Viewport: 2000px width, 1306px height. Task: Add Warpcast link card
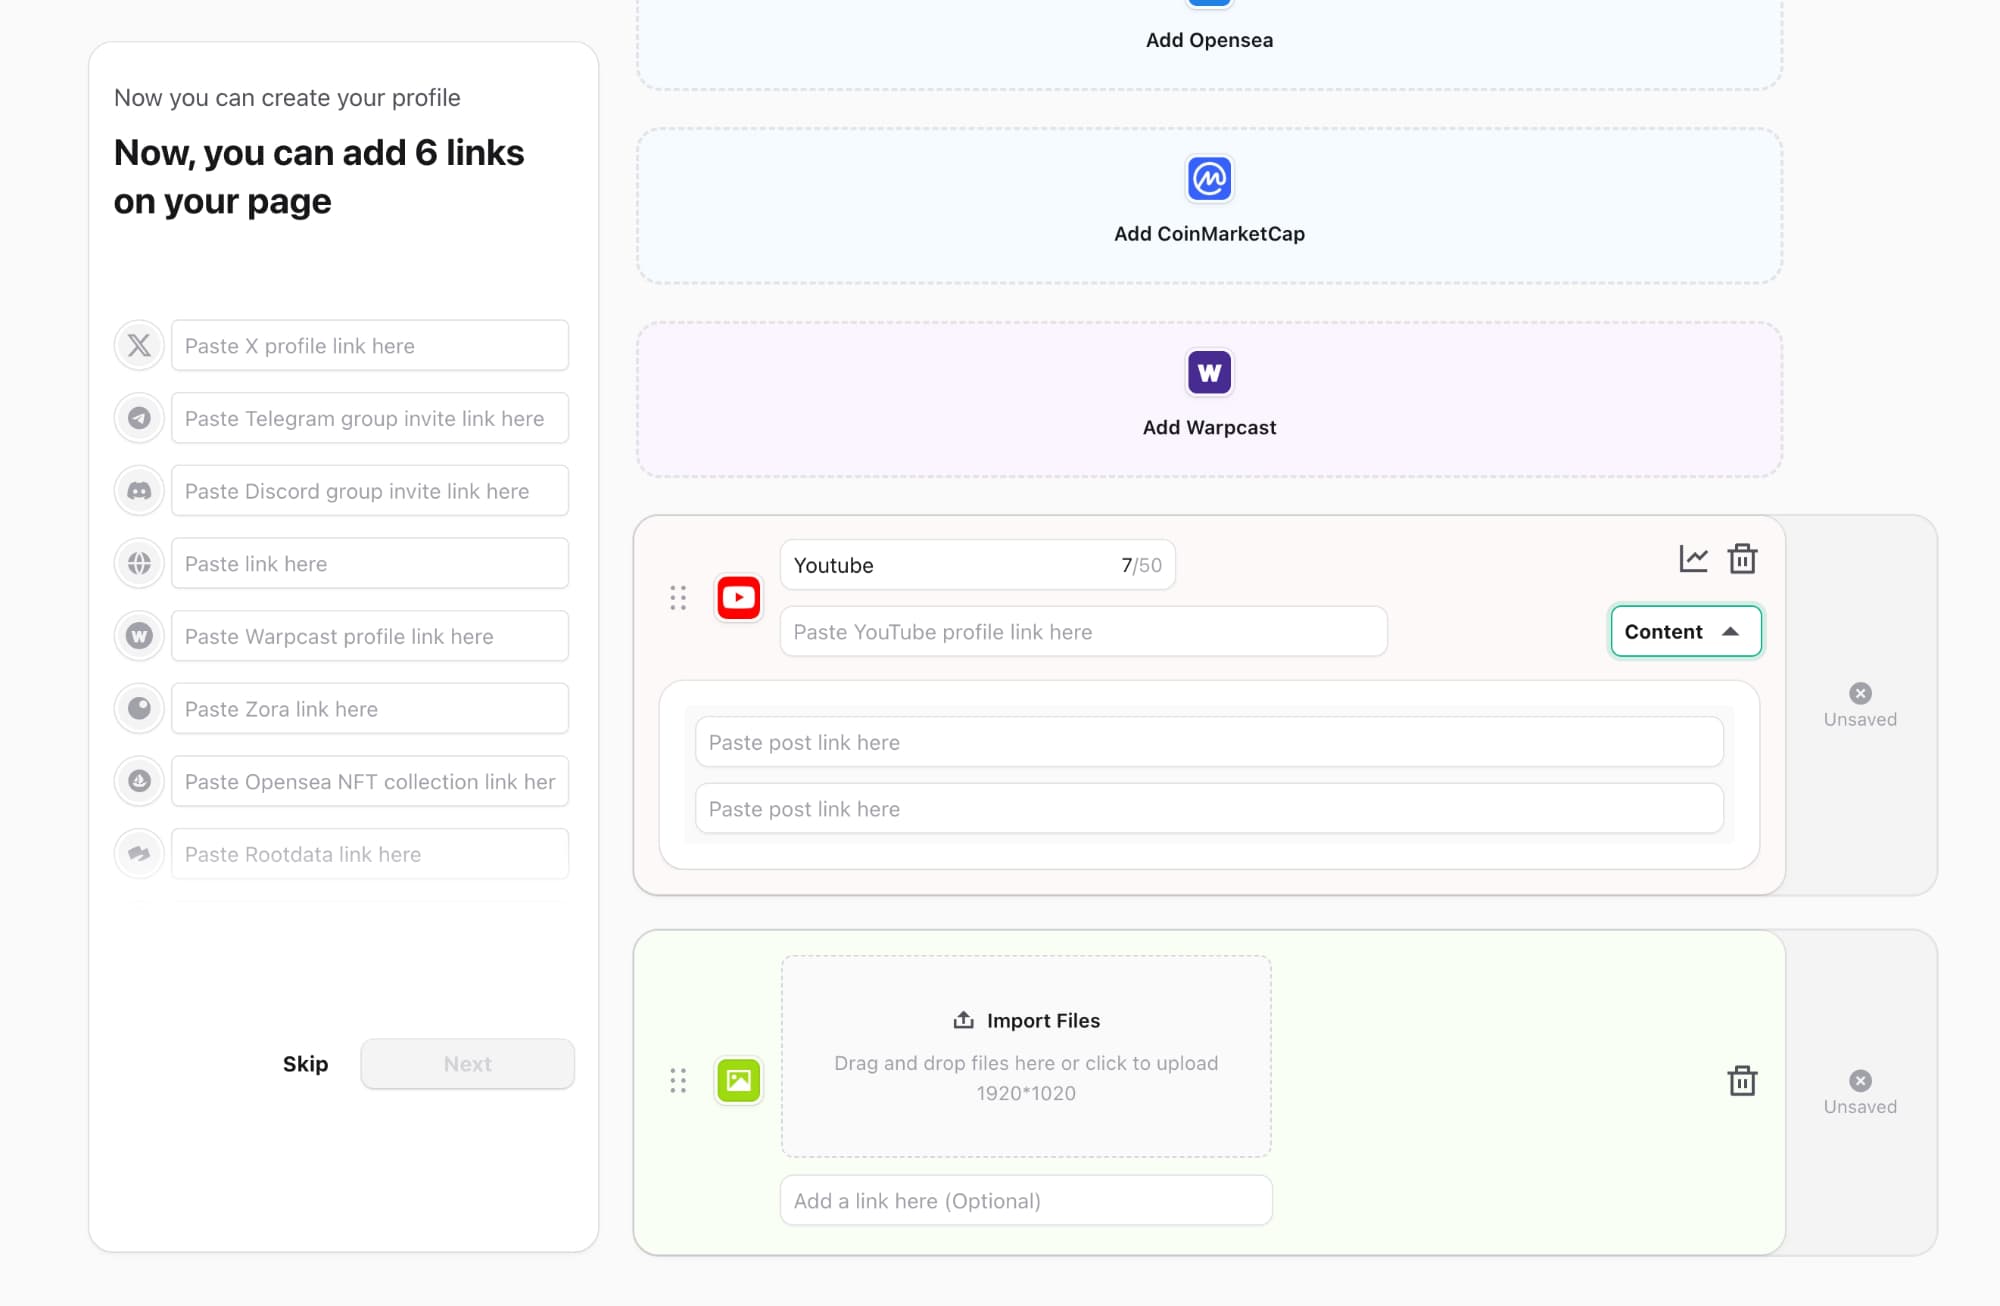(x=1209, y=399)
